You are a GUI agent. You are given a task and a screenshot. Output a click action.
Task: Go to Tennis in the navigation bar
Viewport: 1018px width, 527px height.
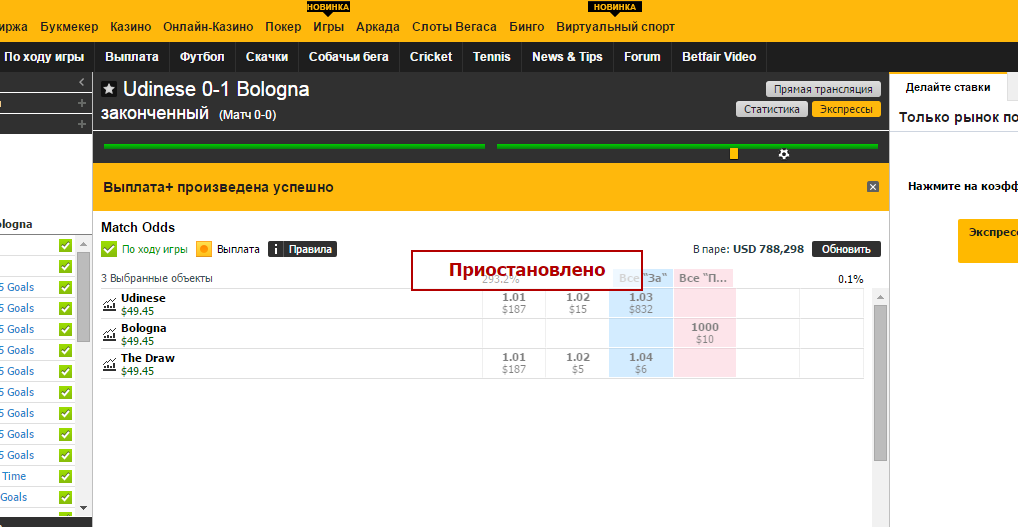(x=491, y=57)
